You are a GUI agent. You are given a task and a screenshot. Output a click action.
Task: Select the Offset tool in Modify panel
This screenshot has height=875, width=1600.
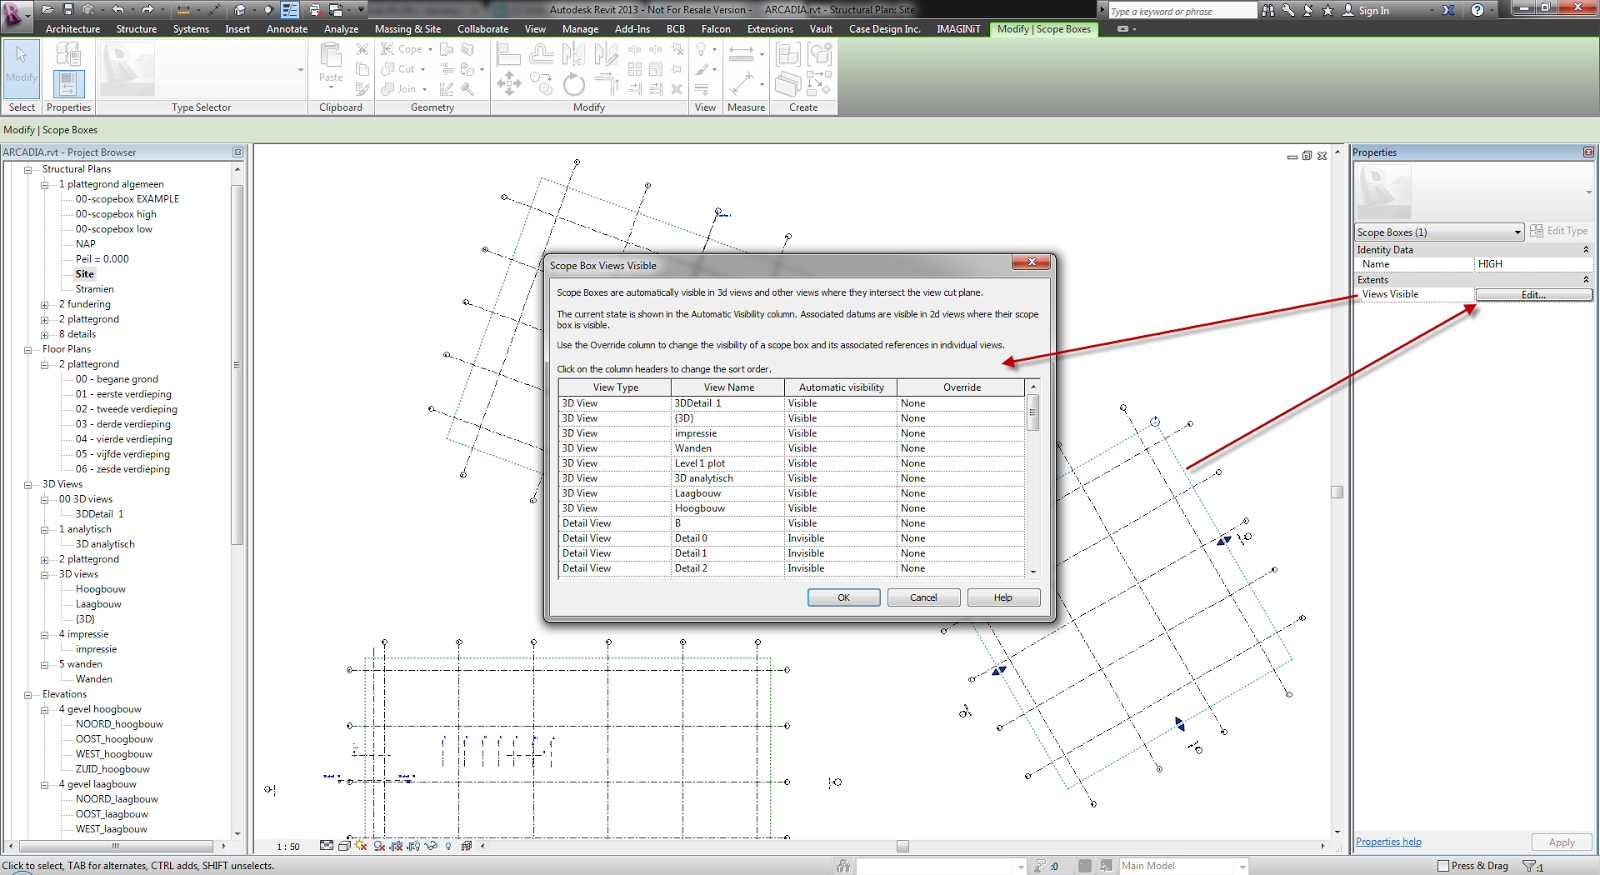tap(541, 54)
